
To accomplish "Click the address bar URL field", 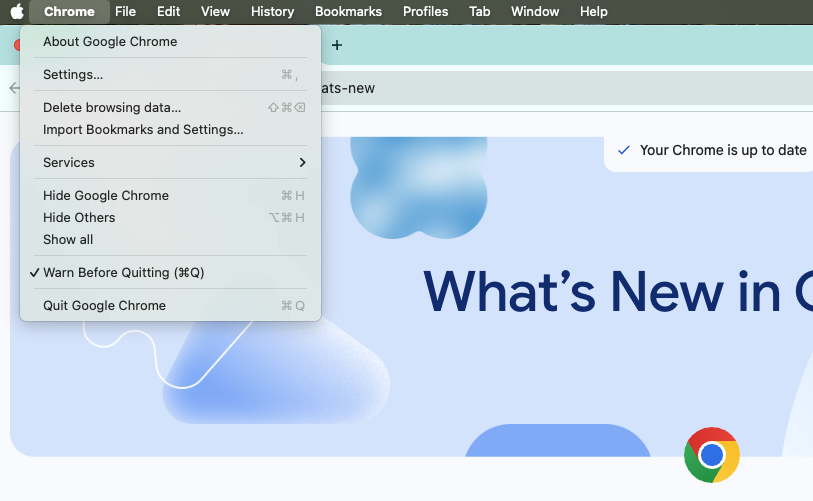I will [x=567, y=88].
